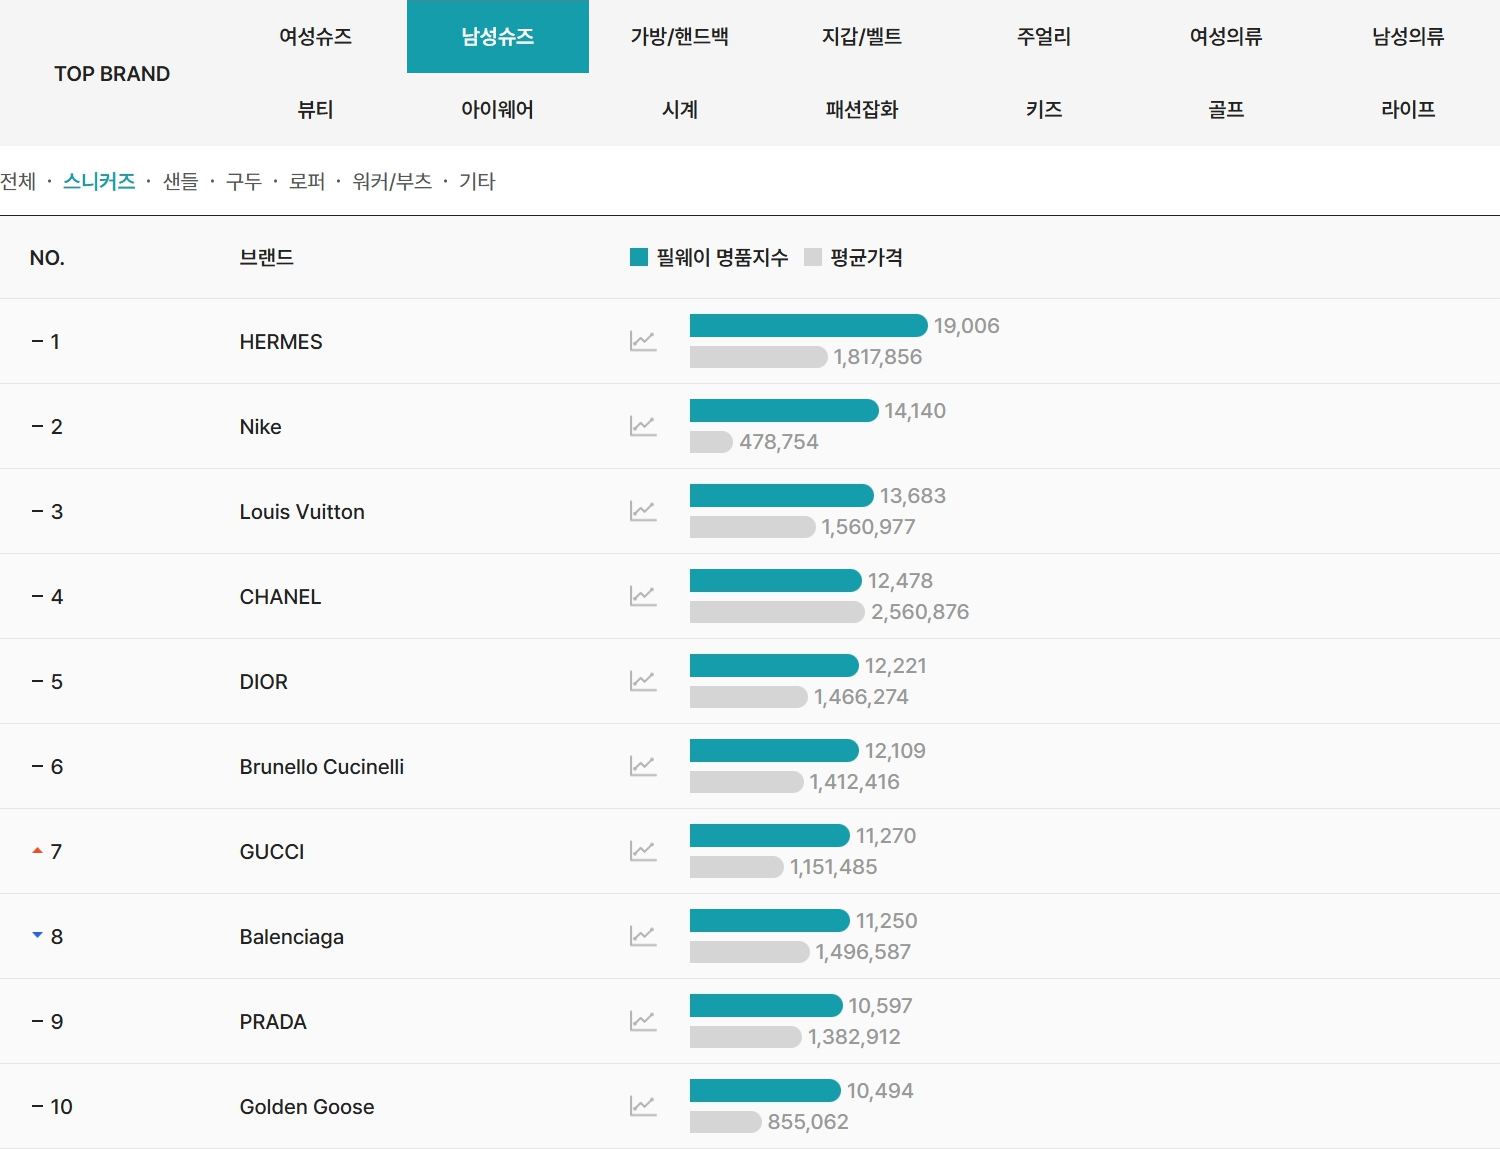Screen dimensions: 1500x1149
Task: Click the Nike brand name
Action: (261, 427)
